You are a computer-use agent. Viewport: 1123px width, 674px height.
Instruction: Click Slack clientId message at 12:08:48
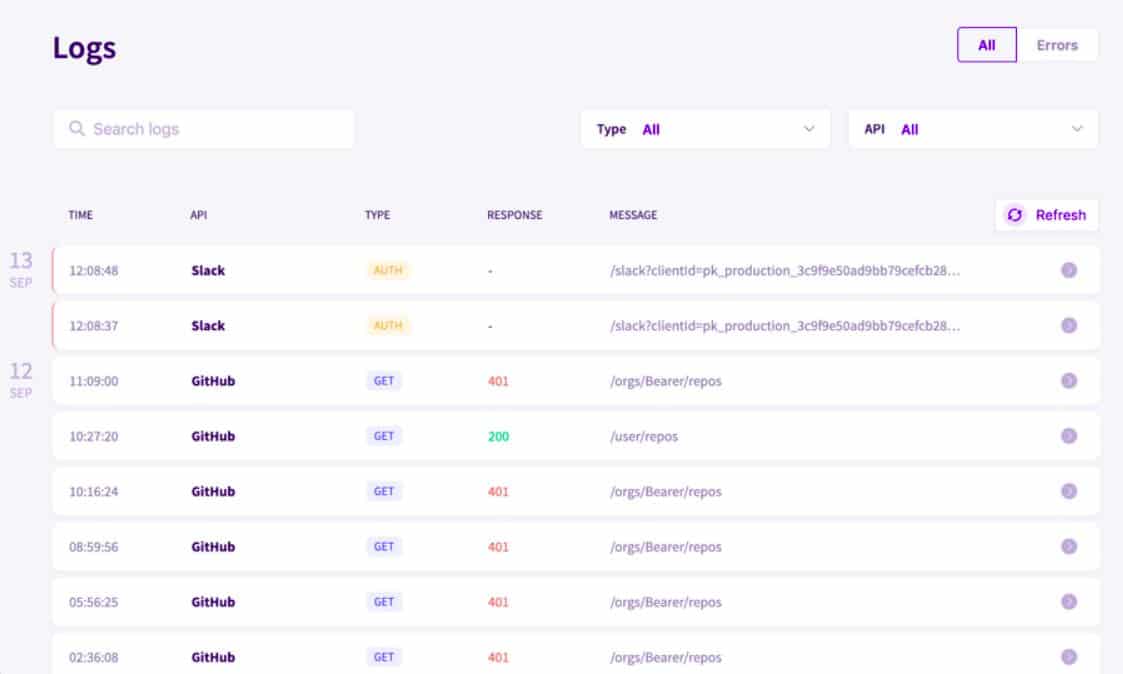pos(785,270)
